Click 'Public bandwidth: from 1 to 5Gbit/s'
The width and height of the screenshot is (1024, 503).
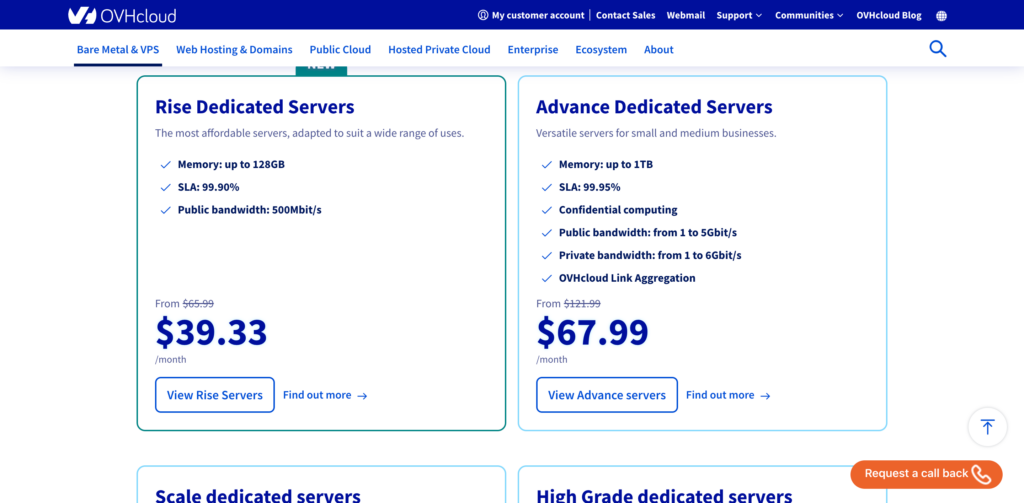(648, 233)
